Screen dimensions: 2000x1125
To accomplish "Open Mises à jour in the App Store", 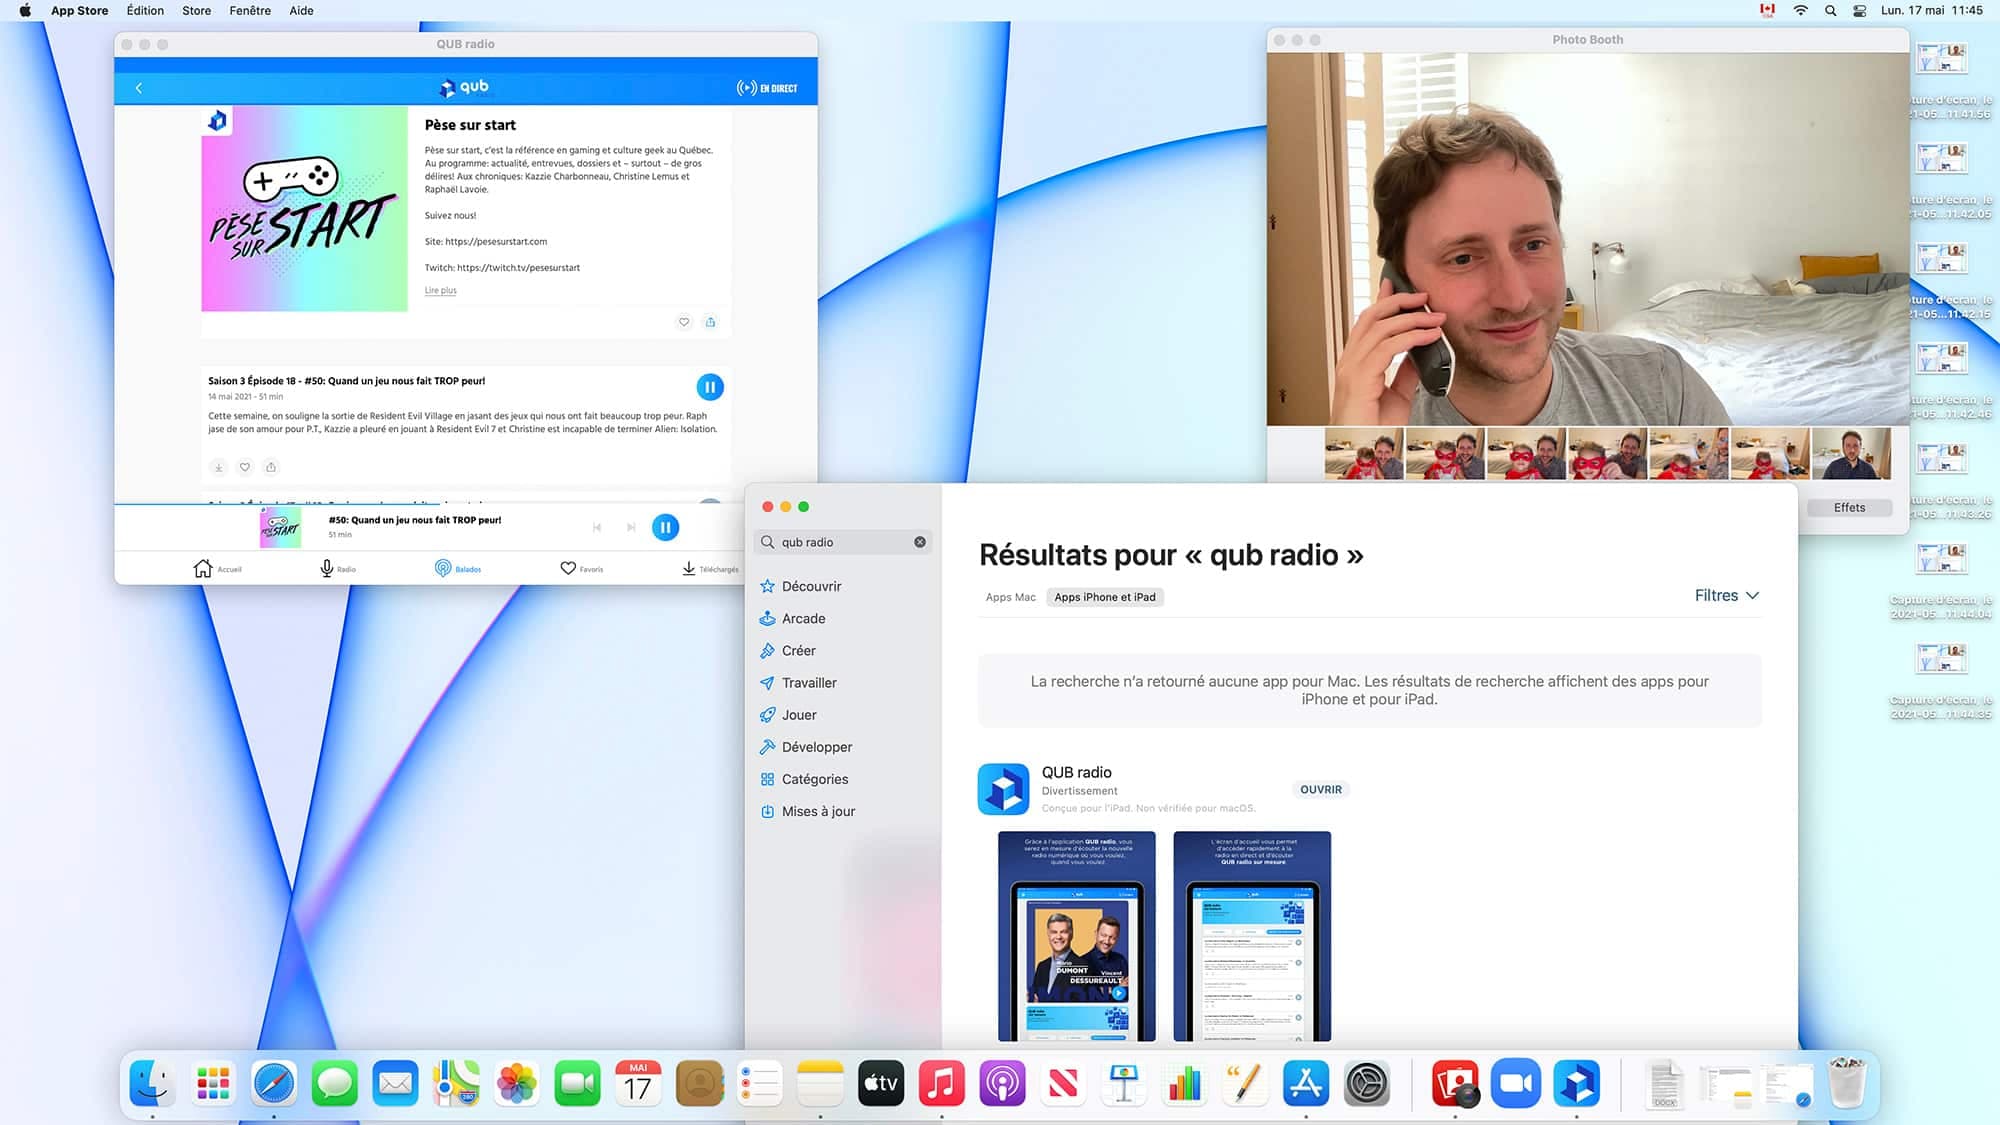I will click(x=818, y=811).
